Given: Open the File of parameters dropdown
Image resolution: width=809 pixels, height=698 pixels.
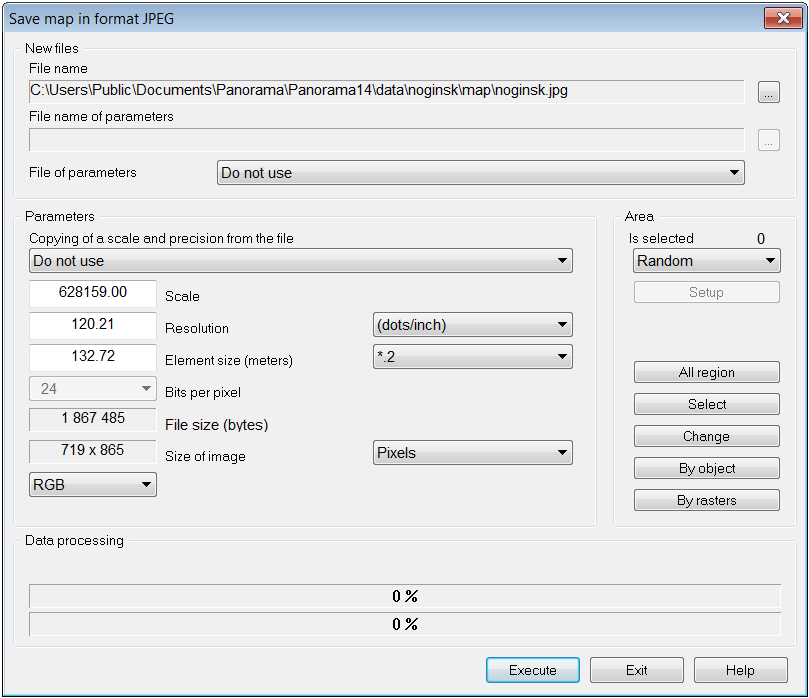Looking at the screenshot, I should pyautogui.click(x=480, y=173).
